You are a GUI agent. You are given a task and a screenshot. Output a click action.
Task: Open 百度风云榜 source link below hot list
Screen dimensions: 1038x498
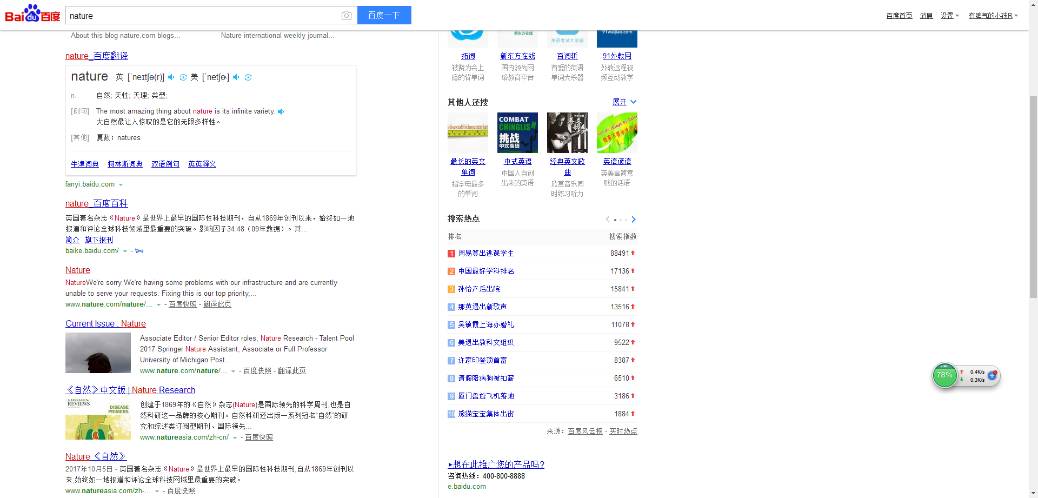point(585,431)
